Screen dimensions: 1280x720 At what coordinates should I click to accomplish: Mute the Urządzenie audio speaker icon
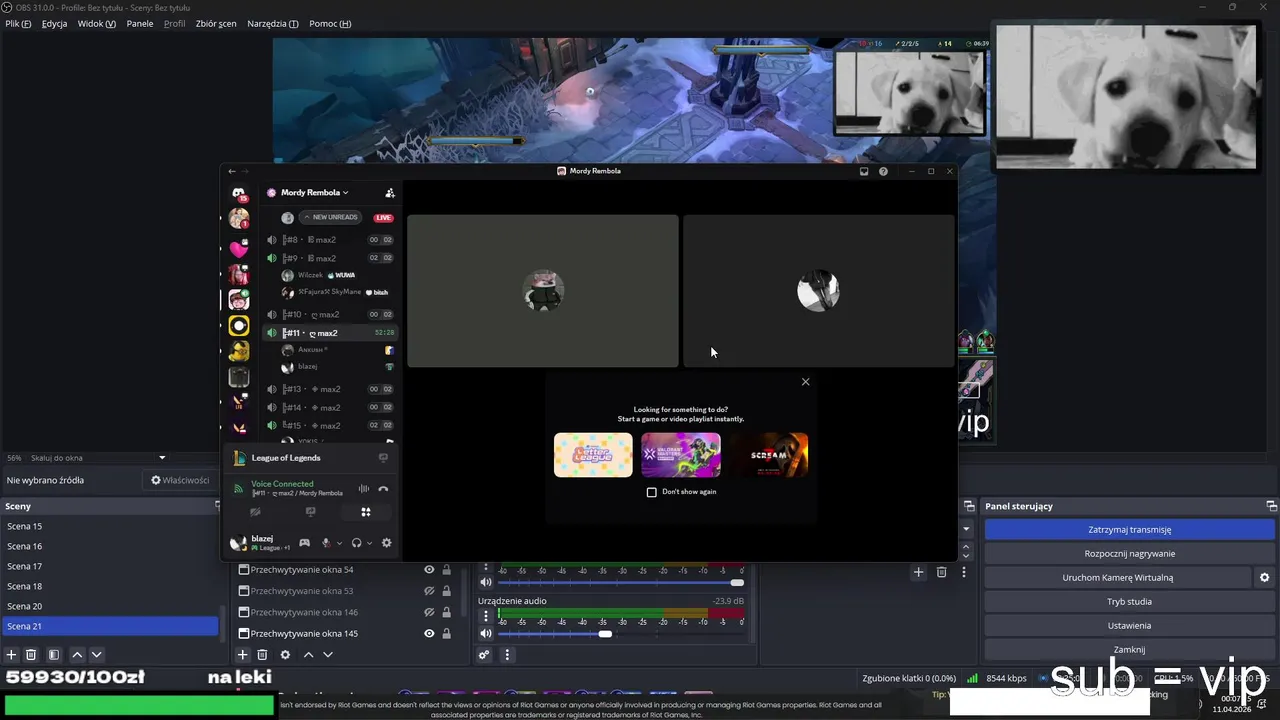pos(486,633)
